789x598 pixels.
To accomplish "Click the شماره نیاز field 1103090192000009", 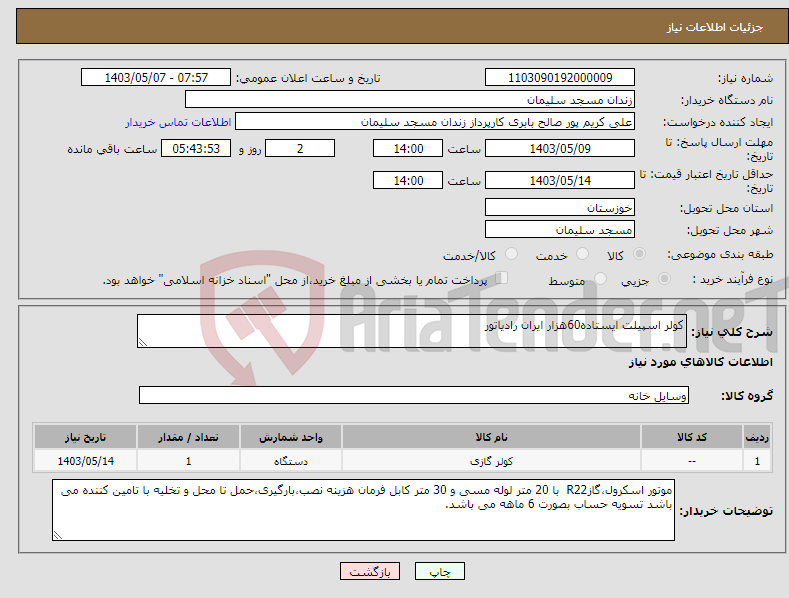I will tap(560, 78).
